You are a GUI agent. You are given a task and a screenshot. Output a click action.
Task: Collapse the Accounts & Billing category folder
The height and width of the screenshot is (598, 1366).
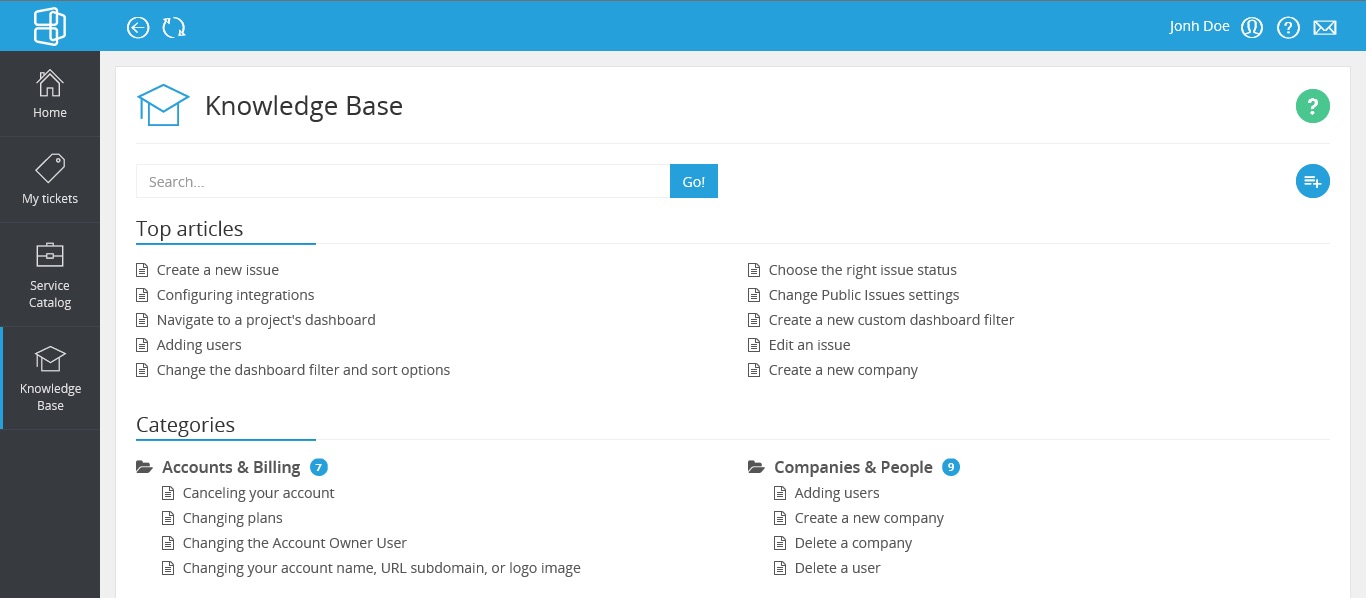[x=145, y=467]
